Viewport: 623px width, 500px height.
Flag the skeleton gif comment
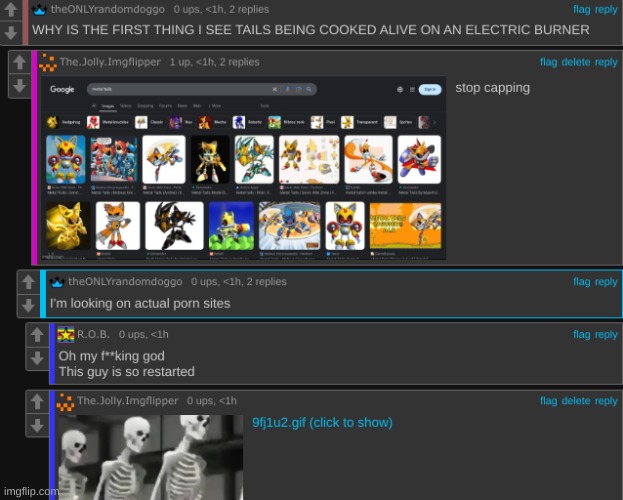coord(548,401)
